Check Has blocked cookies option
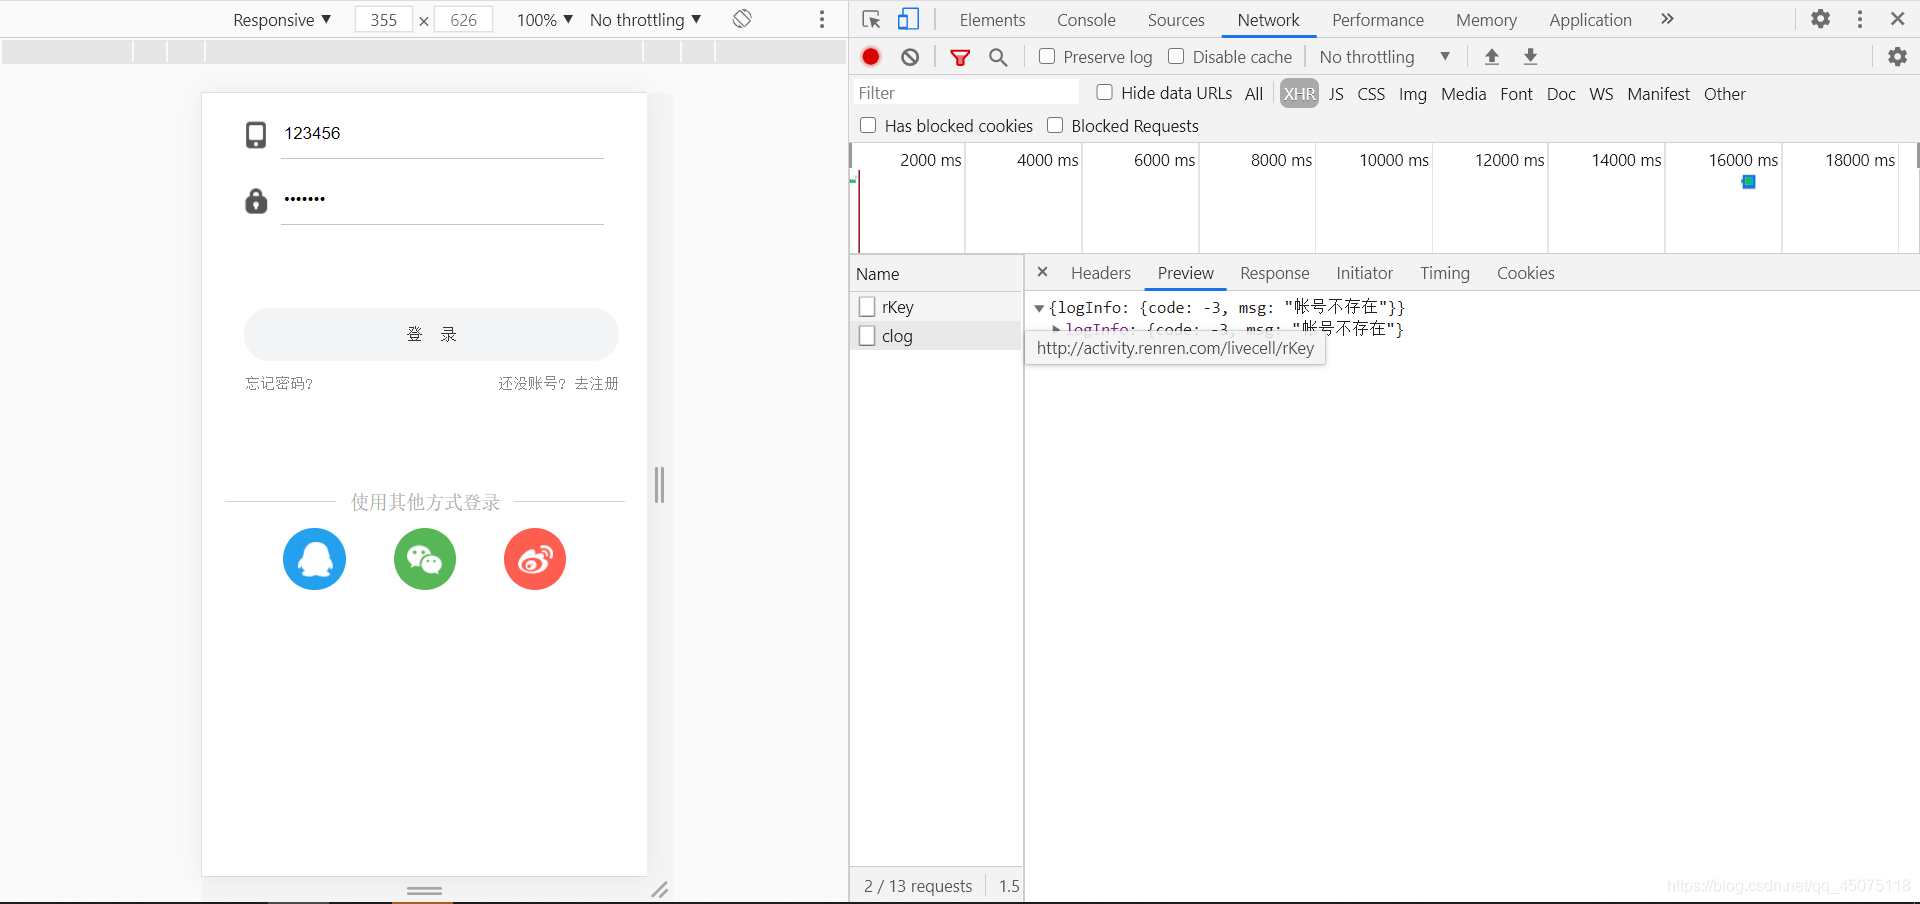This screenshot has width=1920, height=904. 868,125
